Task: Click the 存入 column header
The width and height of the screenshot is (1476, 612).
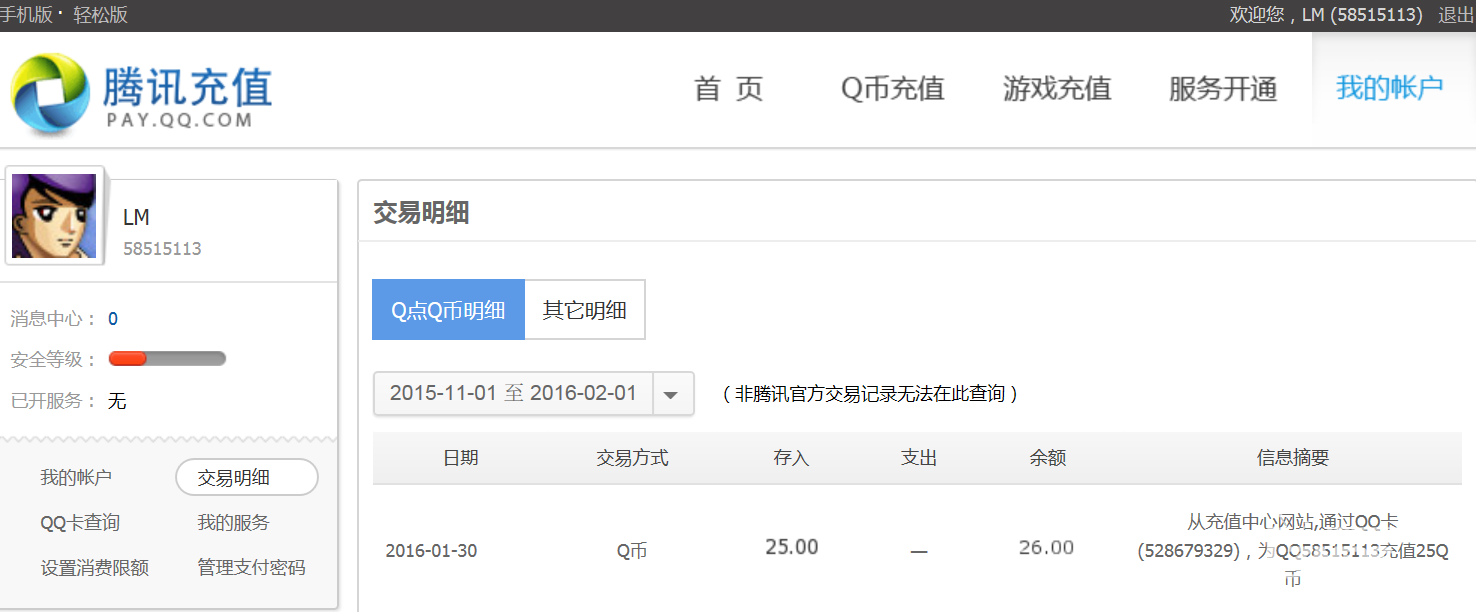Action: pos(791,458)
